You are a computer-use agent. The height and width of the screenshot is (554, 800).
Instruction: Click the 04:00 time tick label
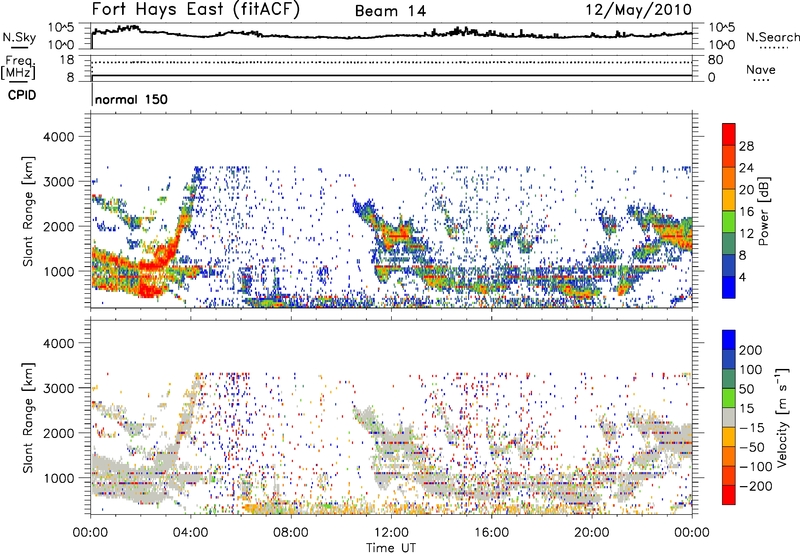click(x=191, y=533)
